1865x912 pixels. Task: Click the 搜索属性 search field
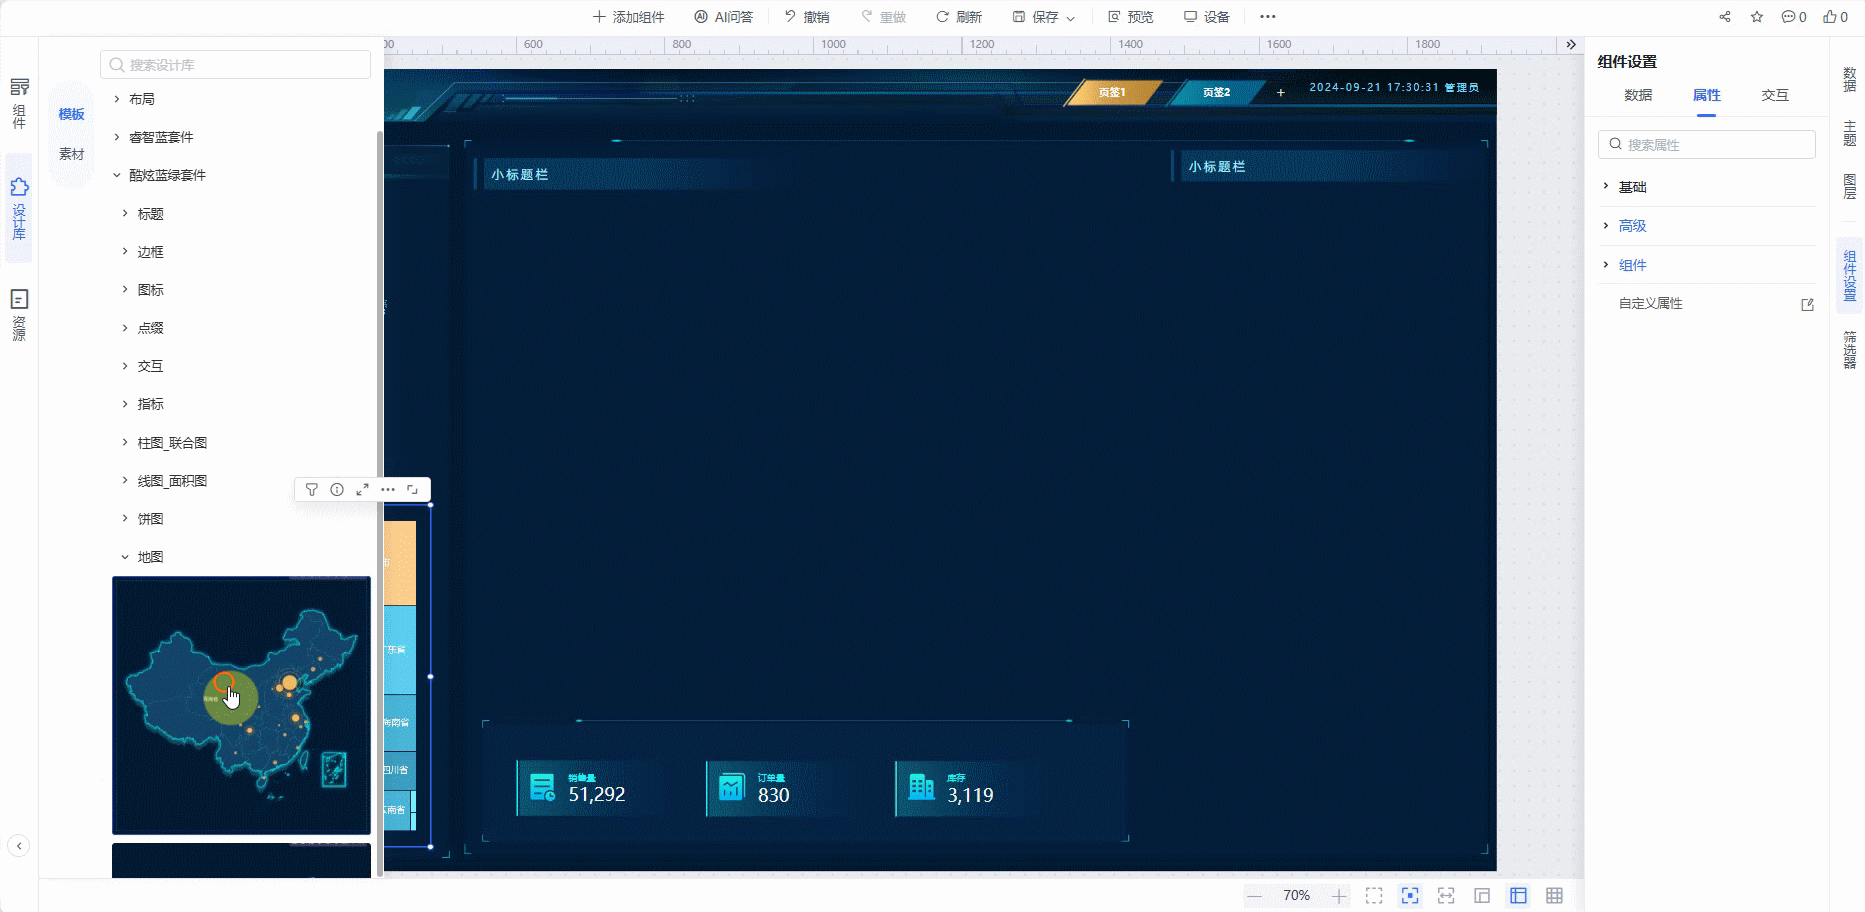click(x=1706, y=145)
